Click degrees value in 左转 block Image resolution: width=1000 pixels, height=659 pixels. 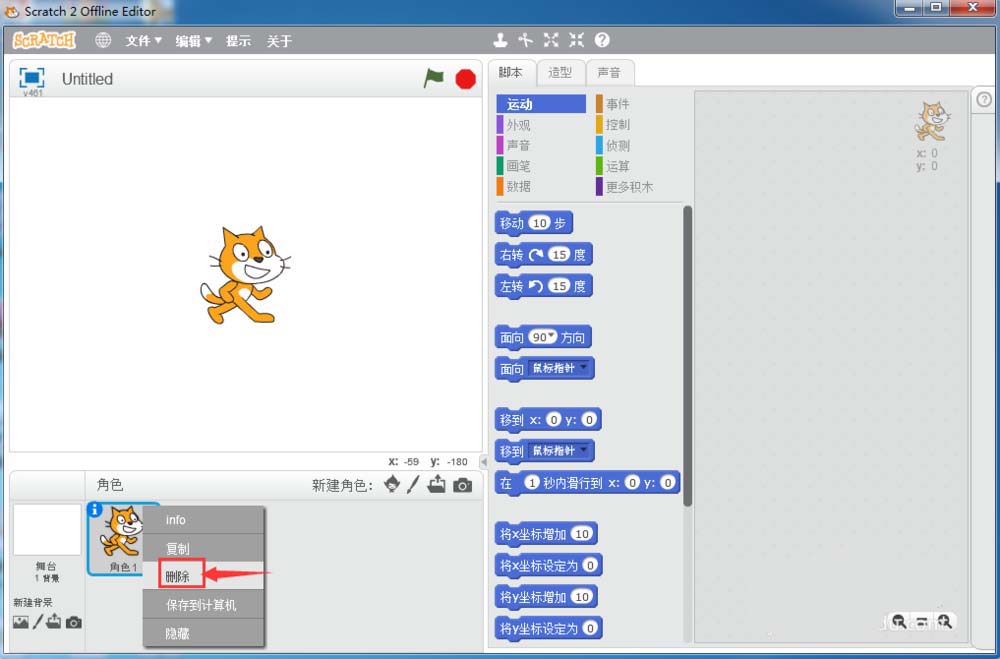coord(559,286)
